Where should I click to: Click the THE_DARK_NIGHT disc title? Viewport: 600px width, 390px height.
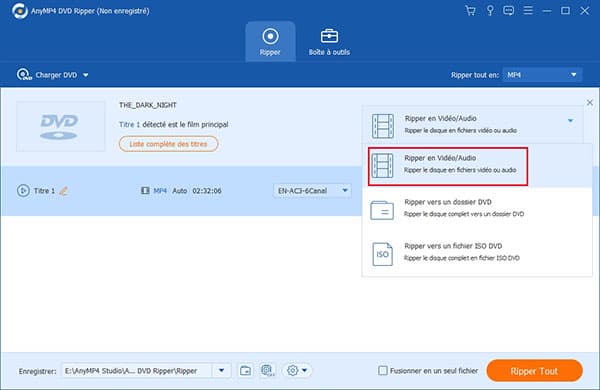(148, 105)
